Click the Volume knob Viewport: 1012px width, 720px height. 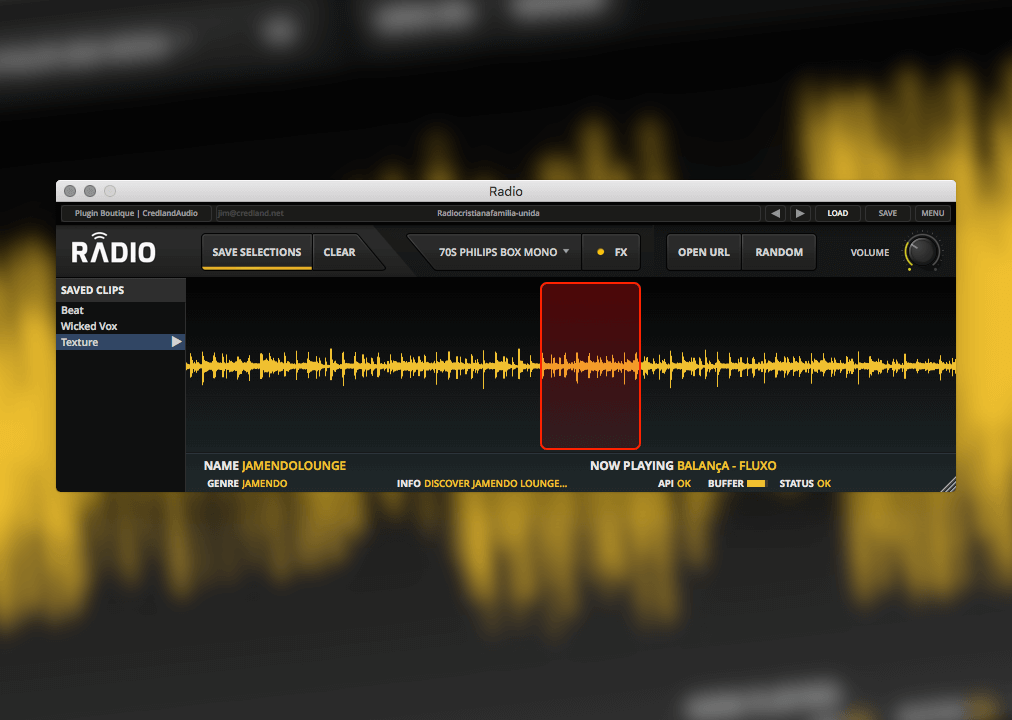coord(921,252)
